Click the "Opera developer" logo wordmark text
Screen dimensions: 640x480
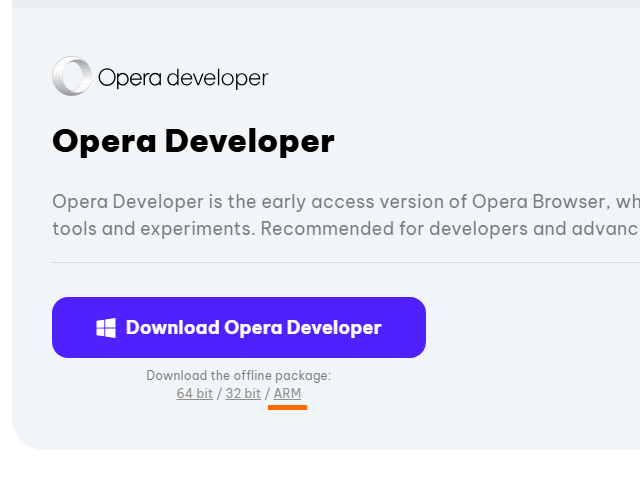(x=183, y=78)
